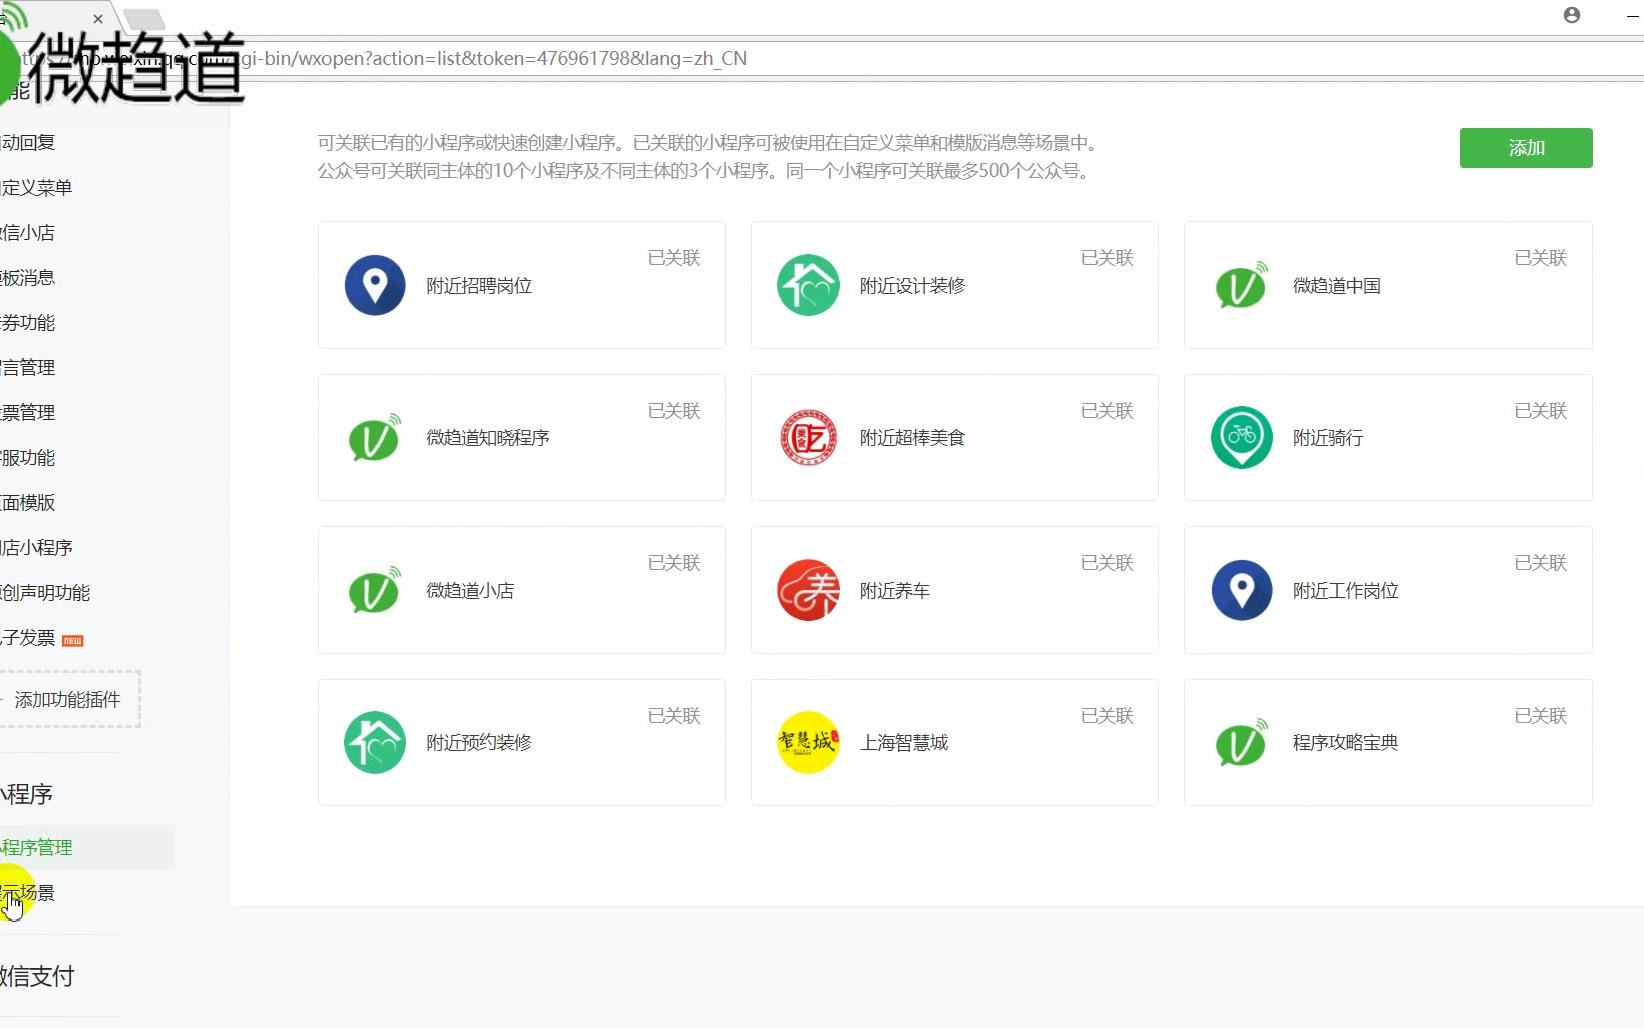Image resolution: width=1644 pixels, height=1028 pixels.
Task: Click the 附近超棒美食 red icon
Action: 808,437
